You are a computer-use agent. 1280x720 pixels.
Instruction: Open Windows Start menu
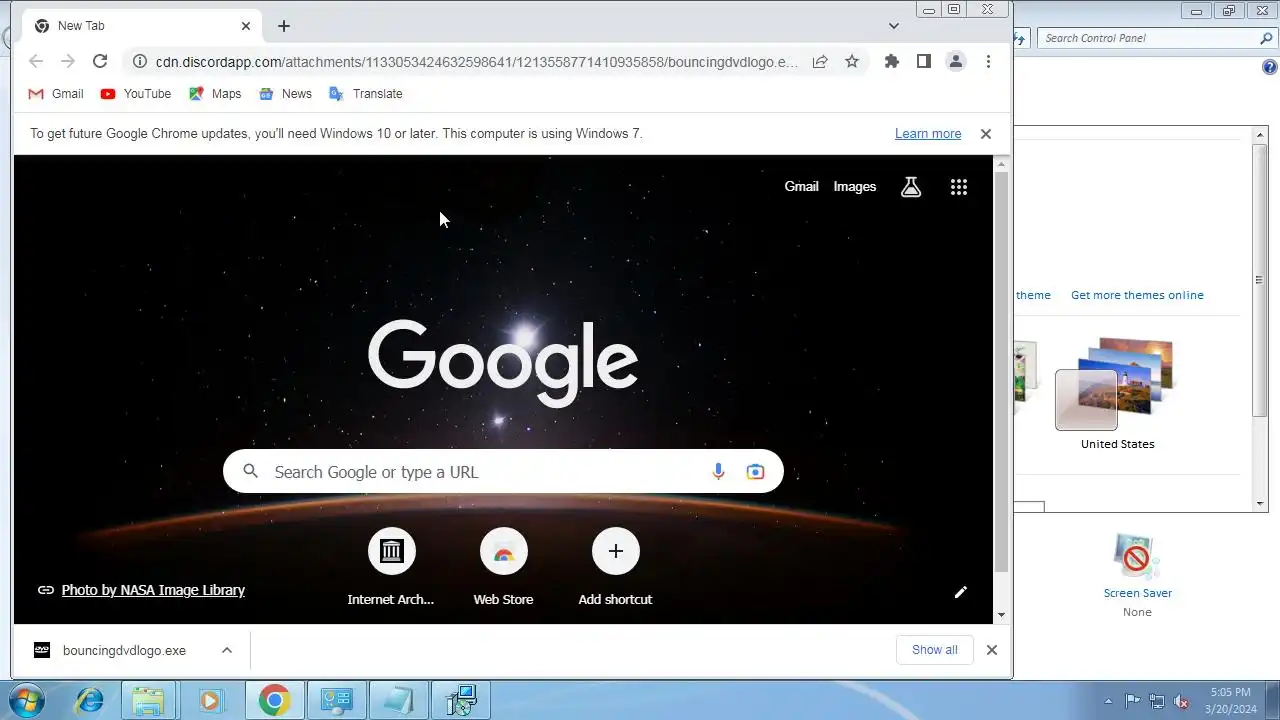pyautogui.click(x=28, y=701)
